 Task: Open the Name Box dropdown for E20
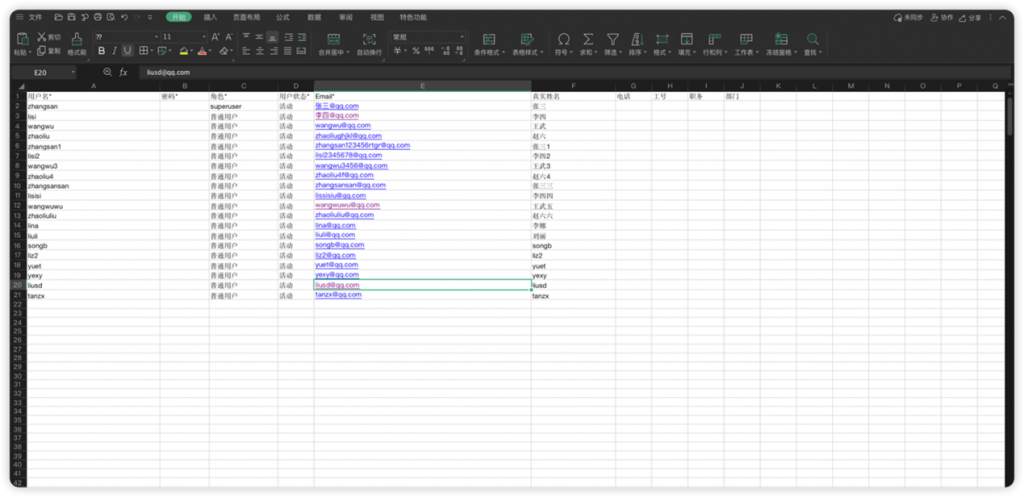coord(72,72)
